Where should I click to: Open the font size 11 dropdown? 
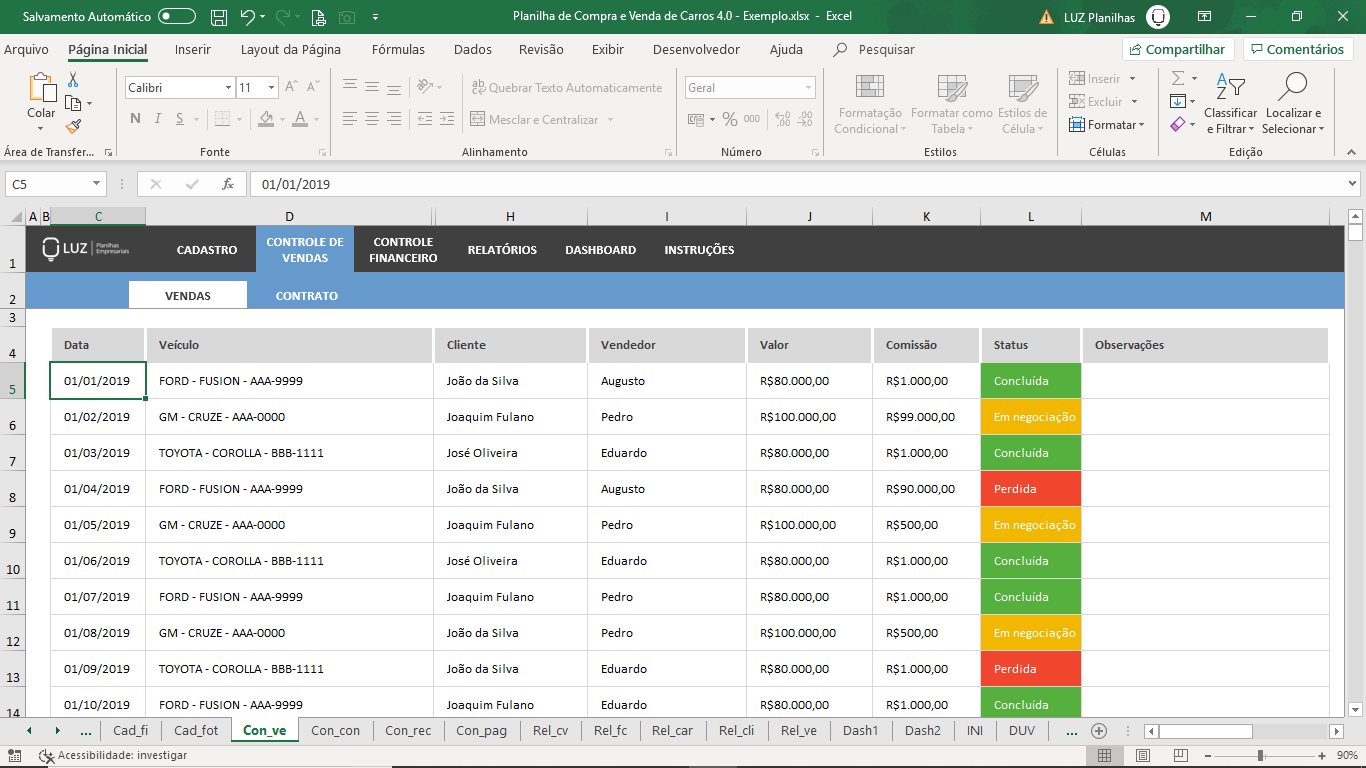pyautogui.click(x=271, y=88)
